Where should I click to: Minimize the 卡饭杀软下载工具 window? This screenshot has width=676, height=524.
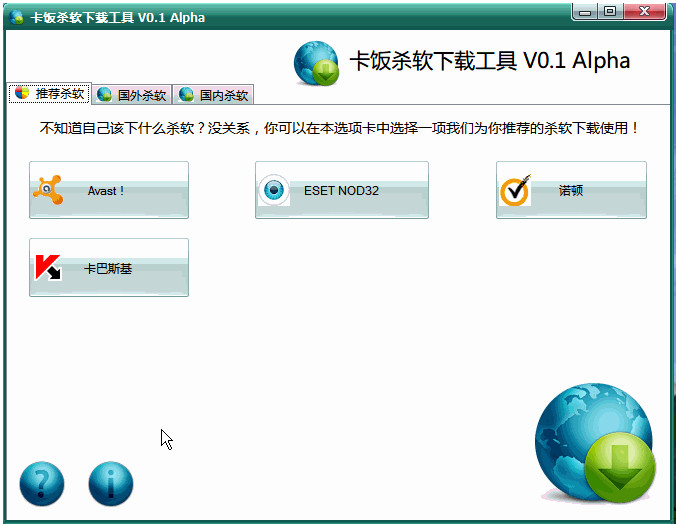(x=585, y=12)
